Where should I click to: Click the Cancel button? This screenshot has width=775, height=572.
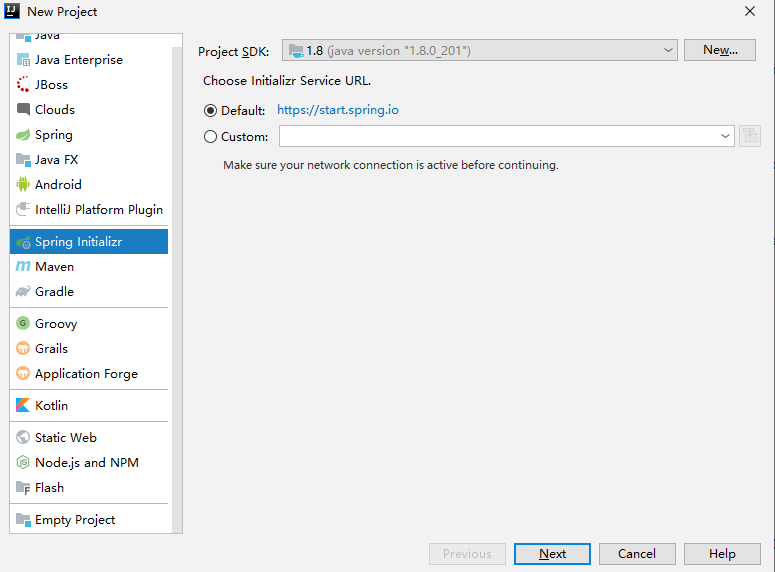(637, 554)
